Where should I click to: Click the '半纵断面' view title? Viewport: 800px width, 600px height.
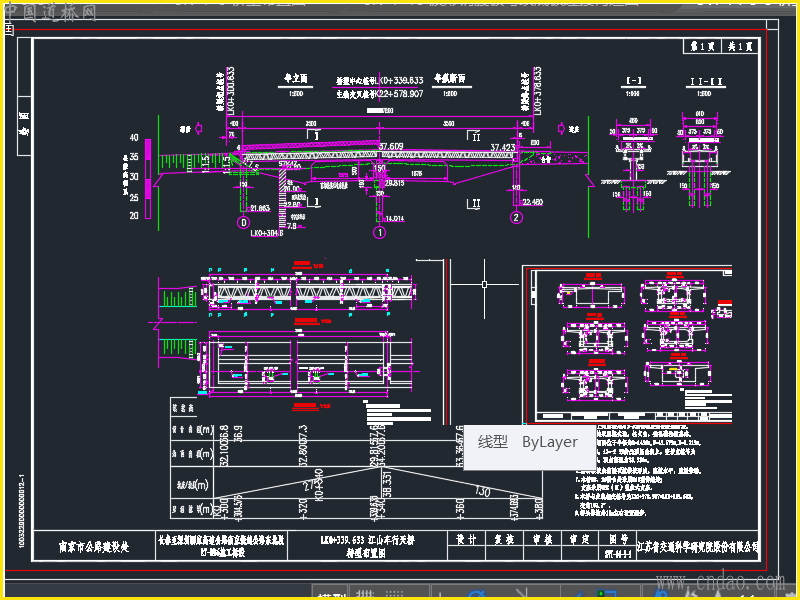tap(450, 78)
